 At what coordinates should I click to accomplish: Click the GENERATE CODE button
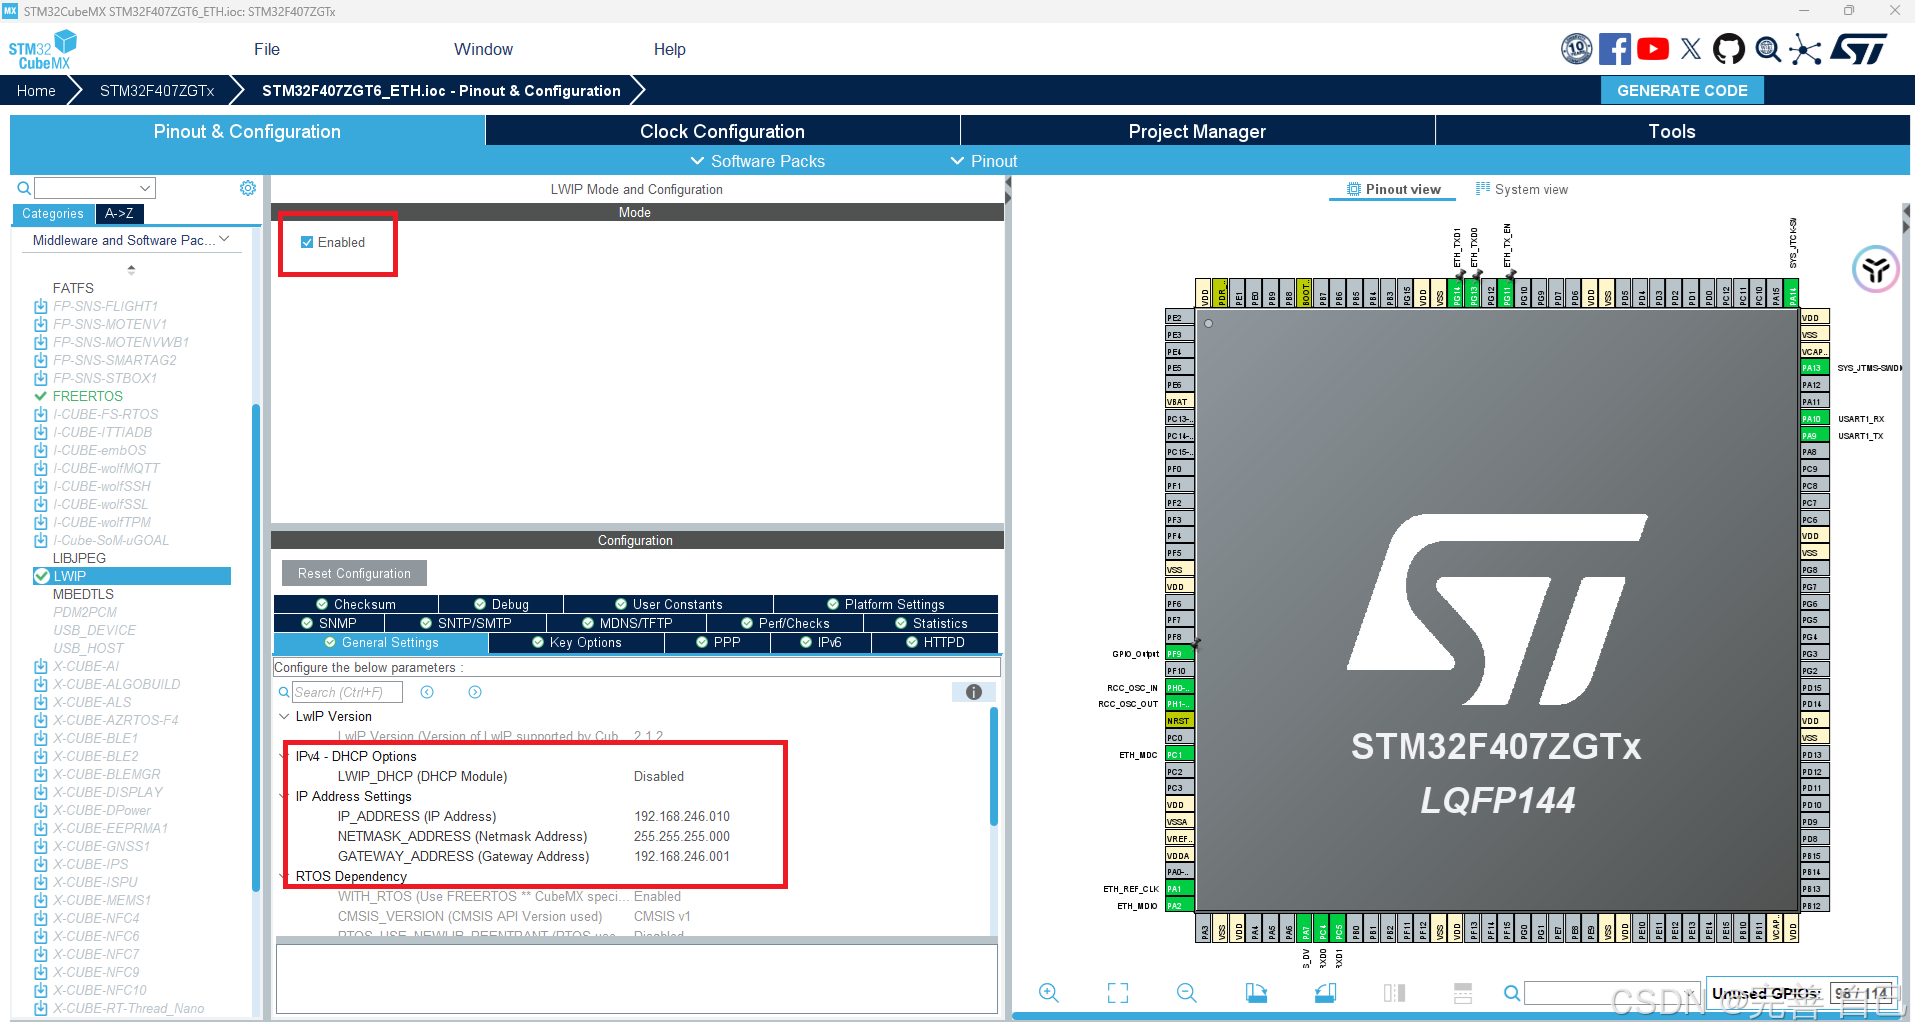[x=1681, y=90]
